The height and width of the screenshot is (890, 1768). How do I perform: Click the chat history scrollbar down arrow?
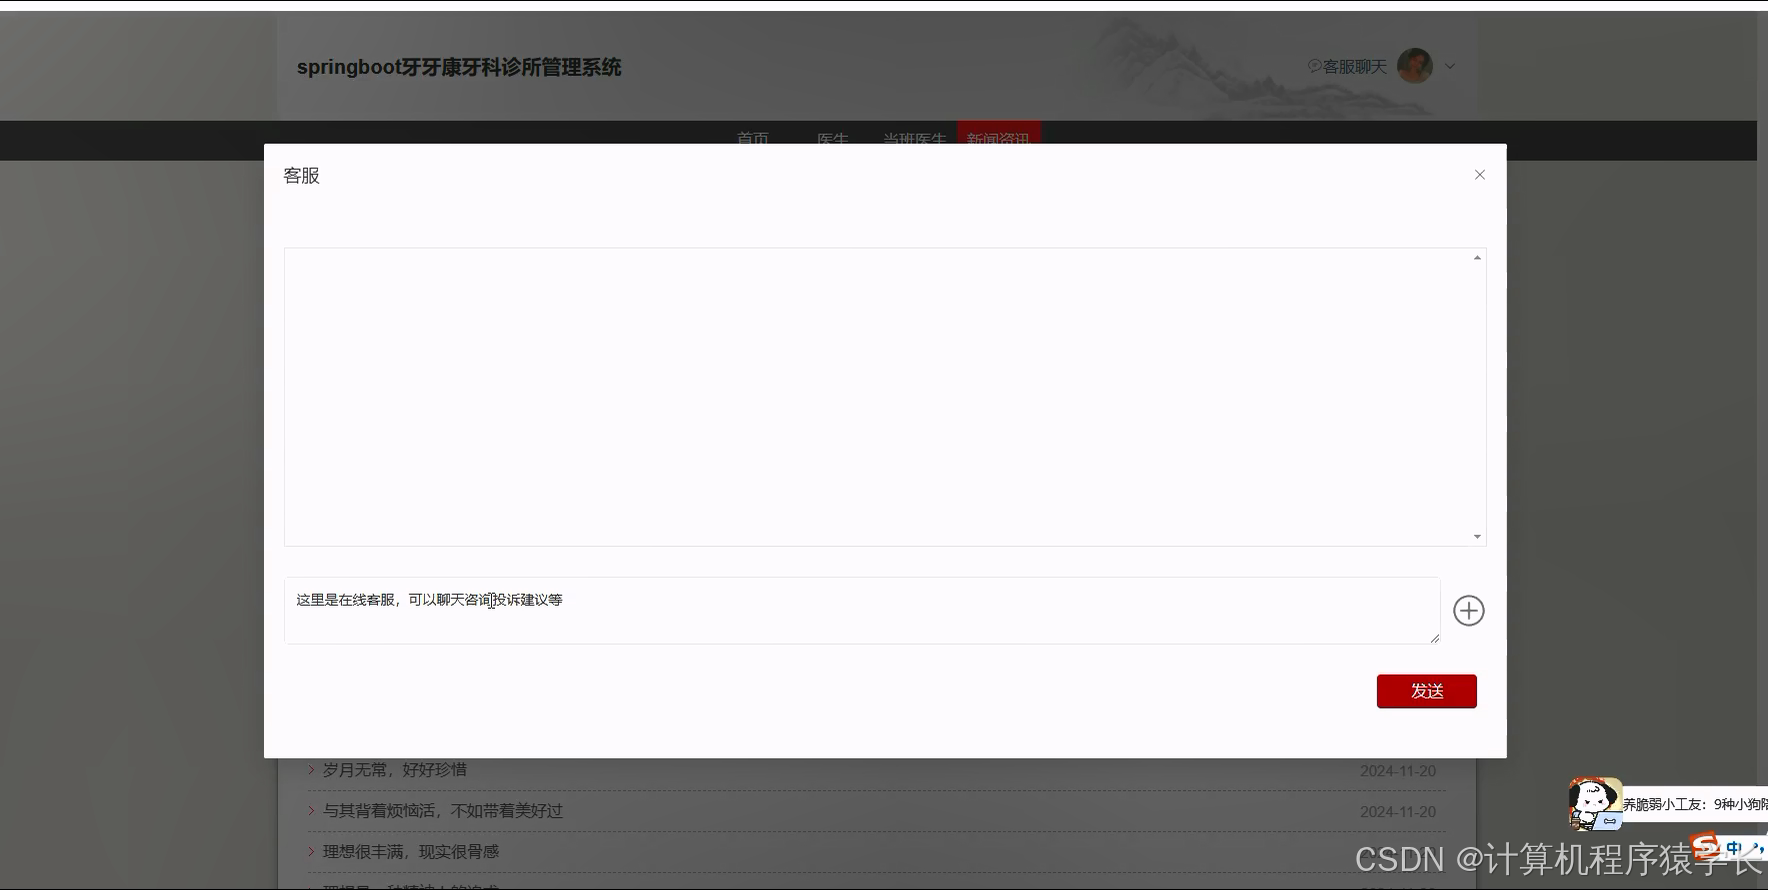click(x=1477, y=537)
